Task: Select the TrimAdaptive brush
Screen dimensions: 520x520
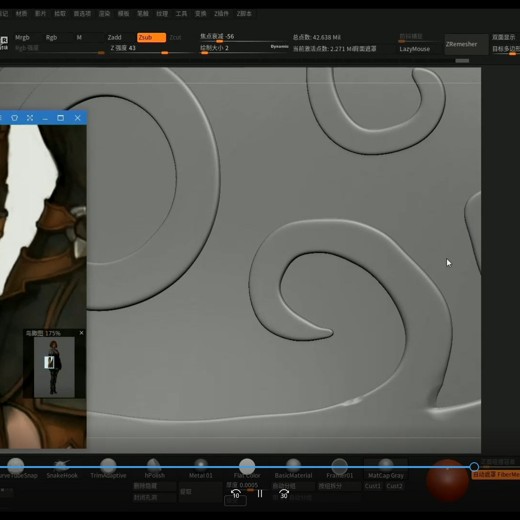Action: (x=108, y=468)
